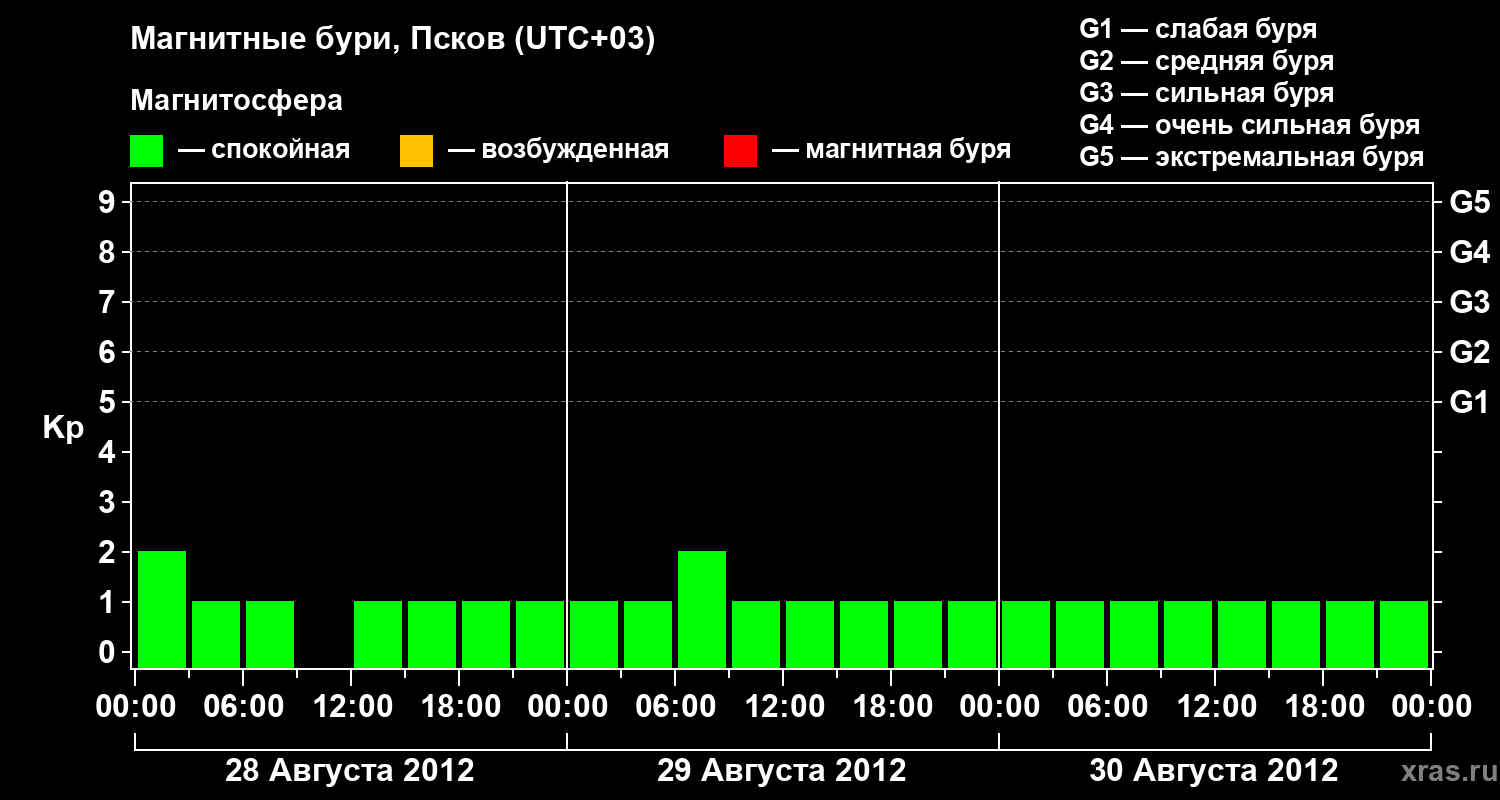This screenshot has width=1500, height=800.
Task: Click the 03:00–06:00 bar on 28 August
Action: (x=216, y=634)
